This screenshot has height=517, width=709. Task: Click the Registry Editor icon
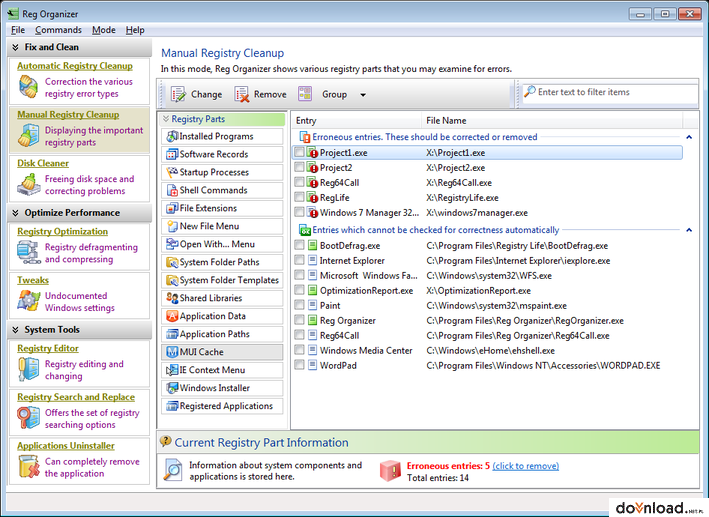(28, 369)
